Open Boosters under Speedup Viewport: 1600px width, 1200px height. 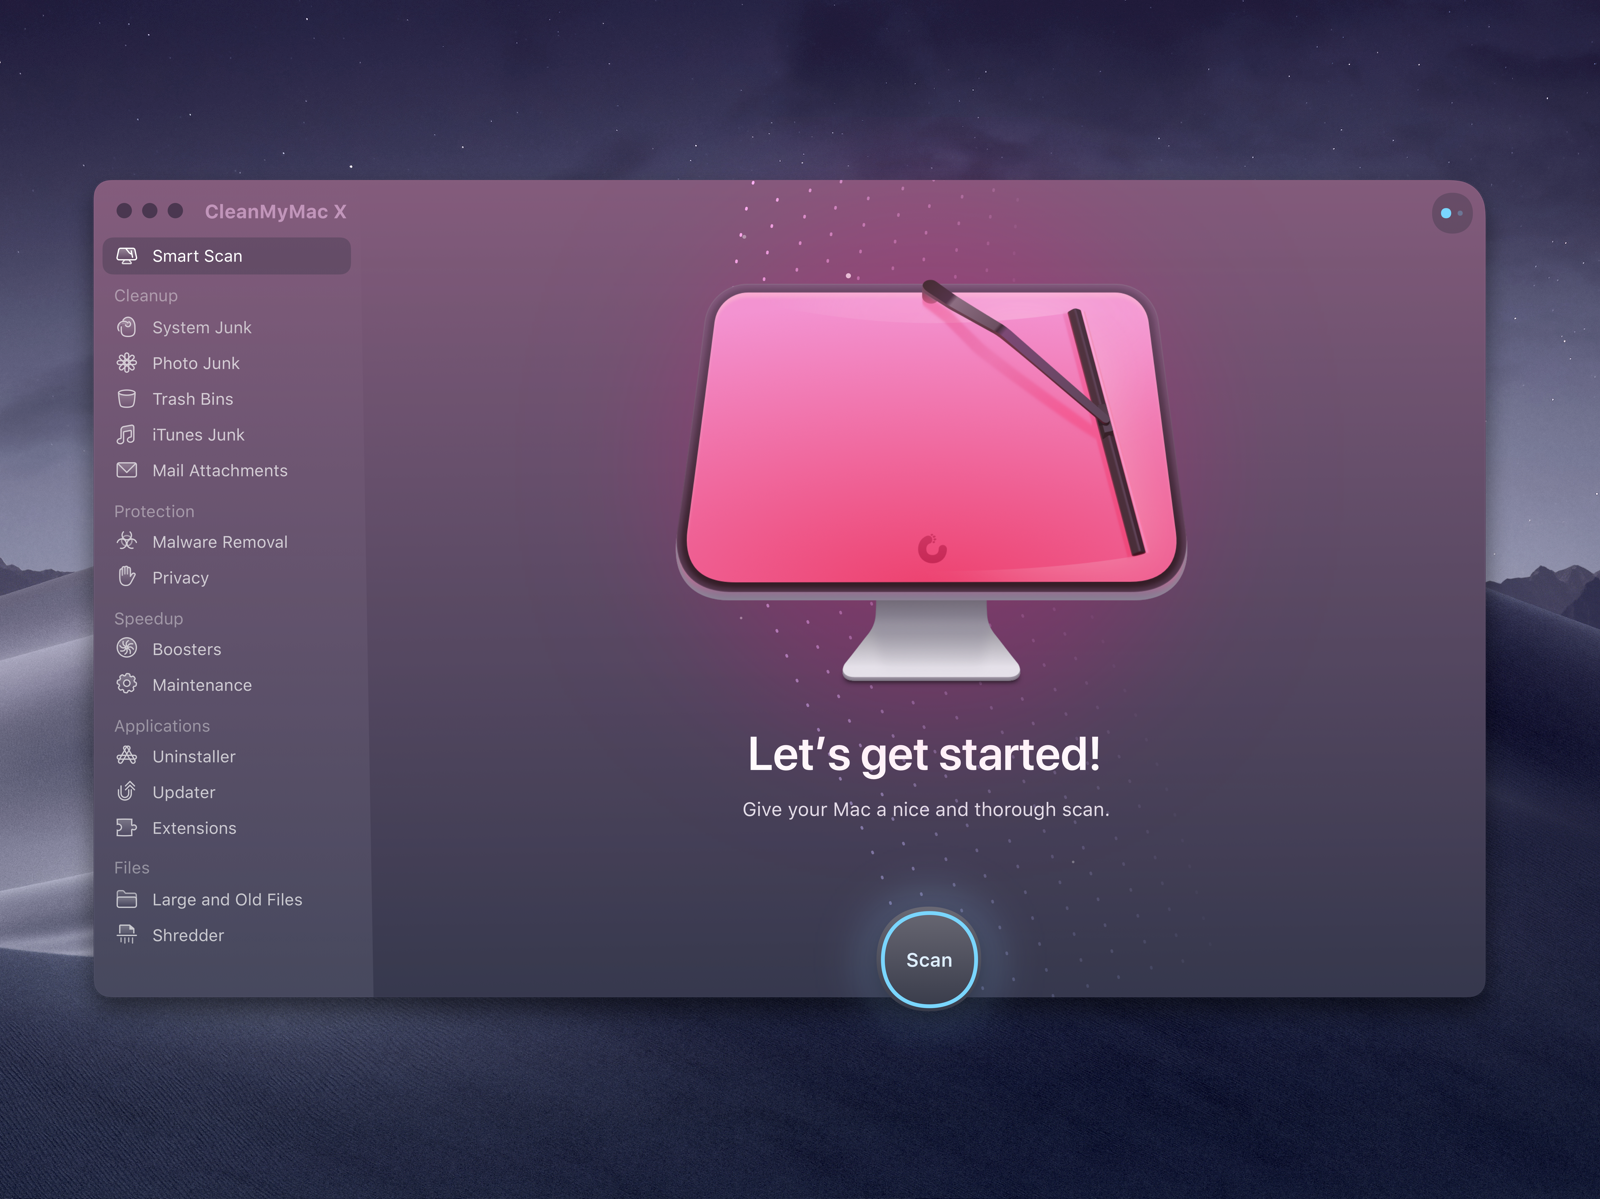click(x=227, y=649)
